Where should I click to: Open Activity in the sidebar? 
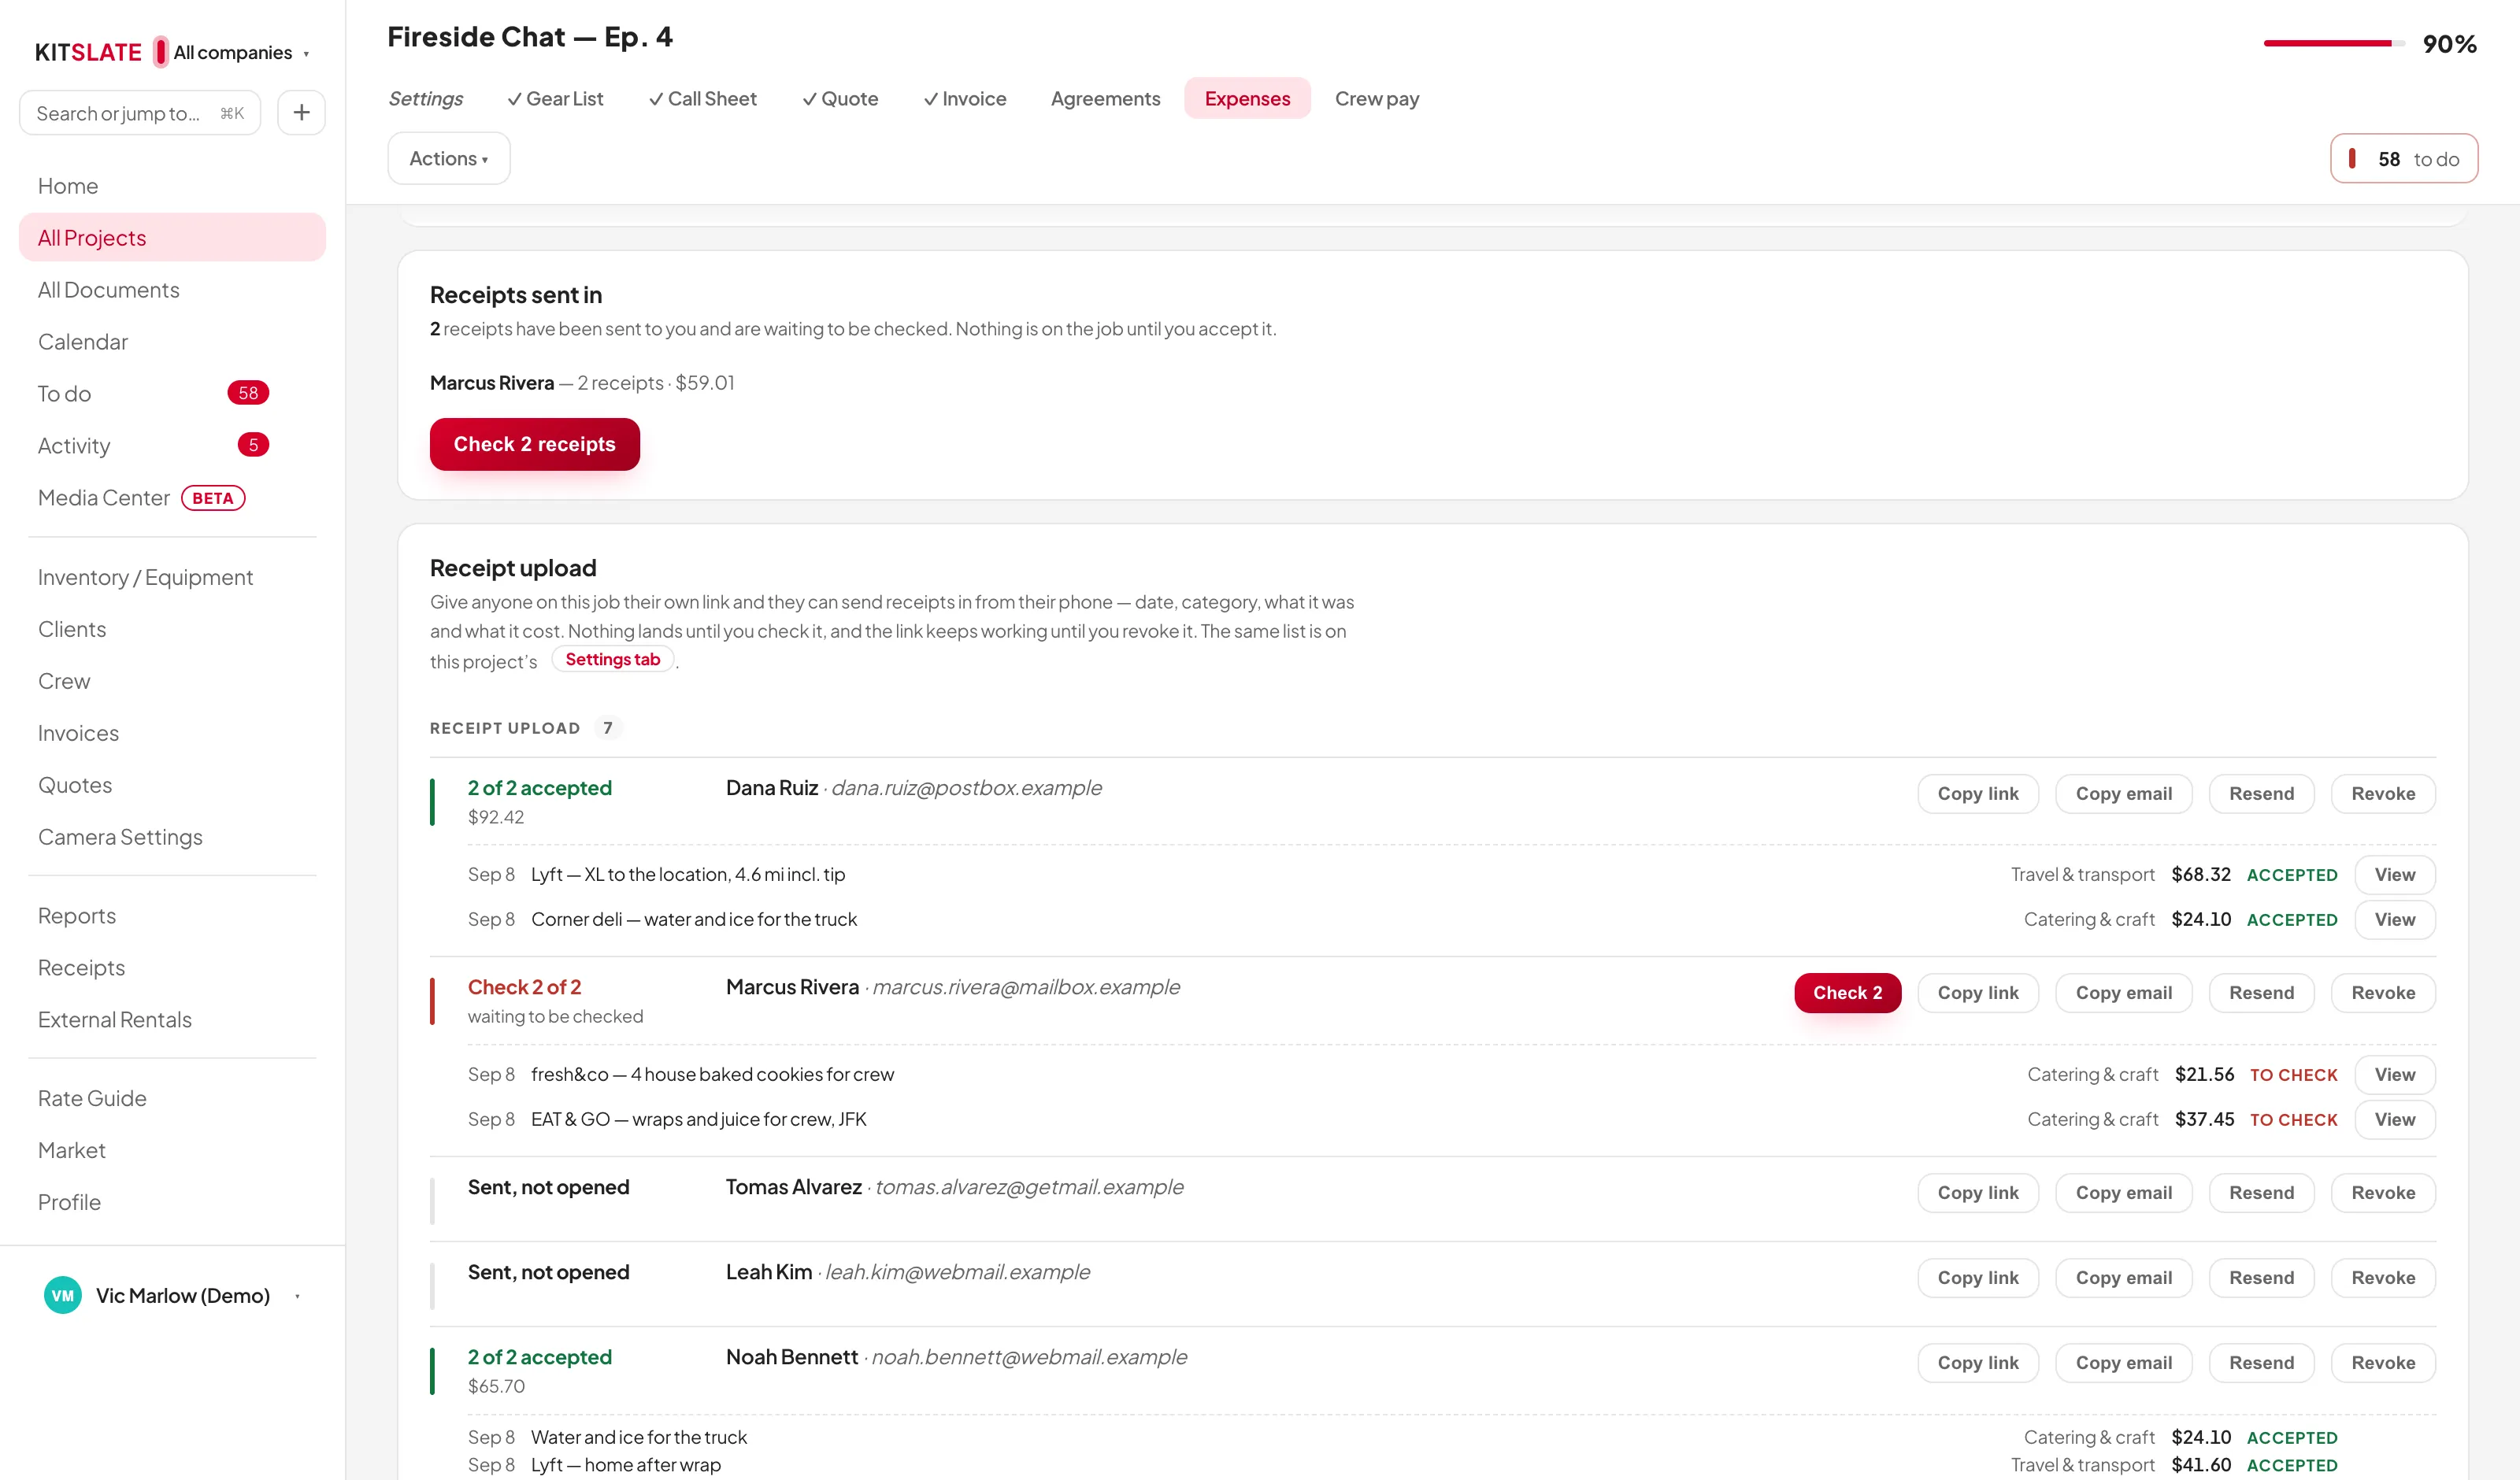click(x=172, y=445)
